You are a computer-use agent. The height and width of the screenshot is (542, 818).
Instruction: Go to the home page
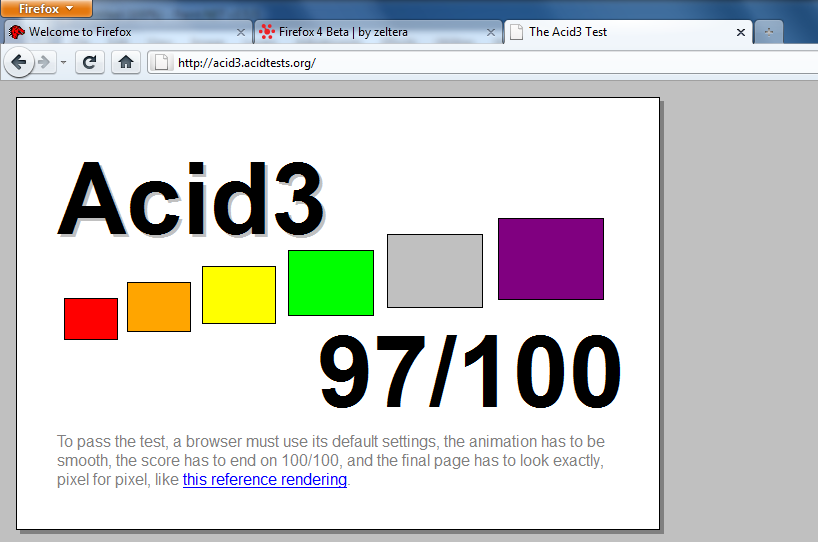click(125, 63)
